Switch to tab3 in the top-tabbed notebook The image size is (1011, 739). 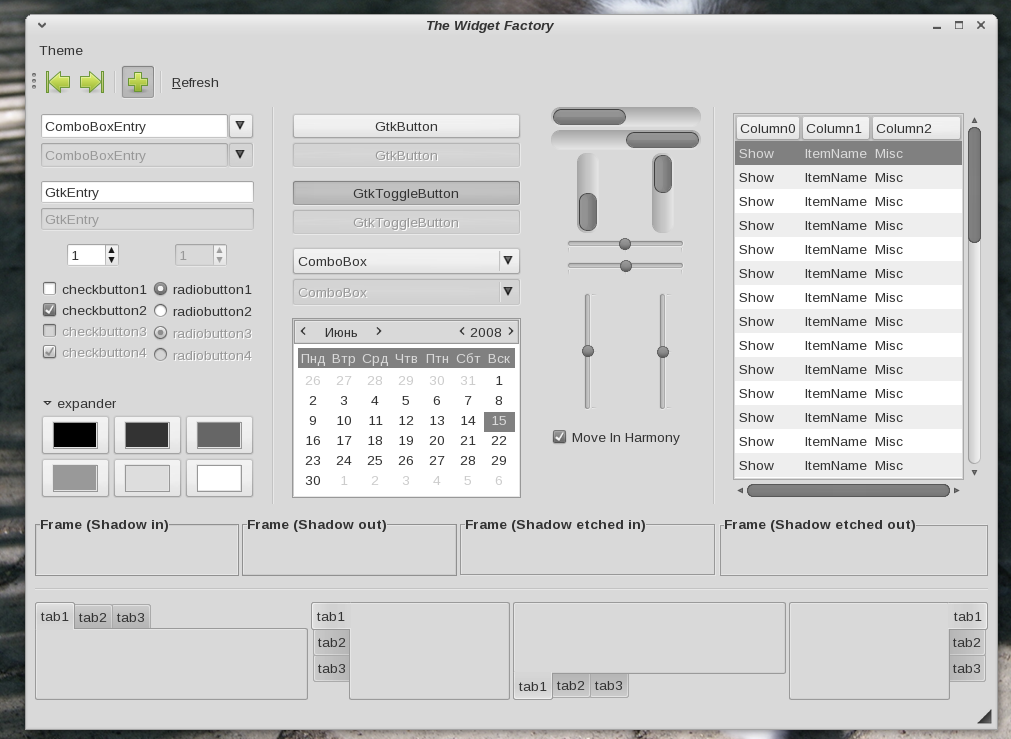click(x=131, y=617)
